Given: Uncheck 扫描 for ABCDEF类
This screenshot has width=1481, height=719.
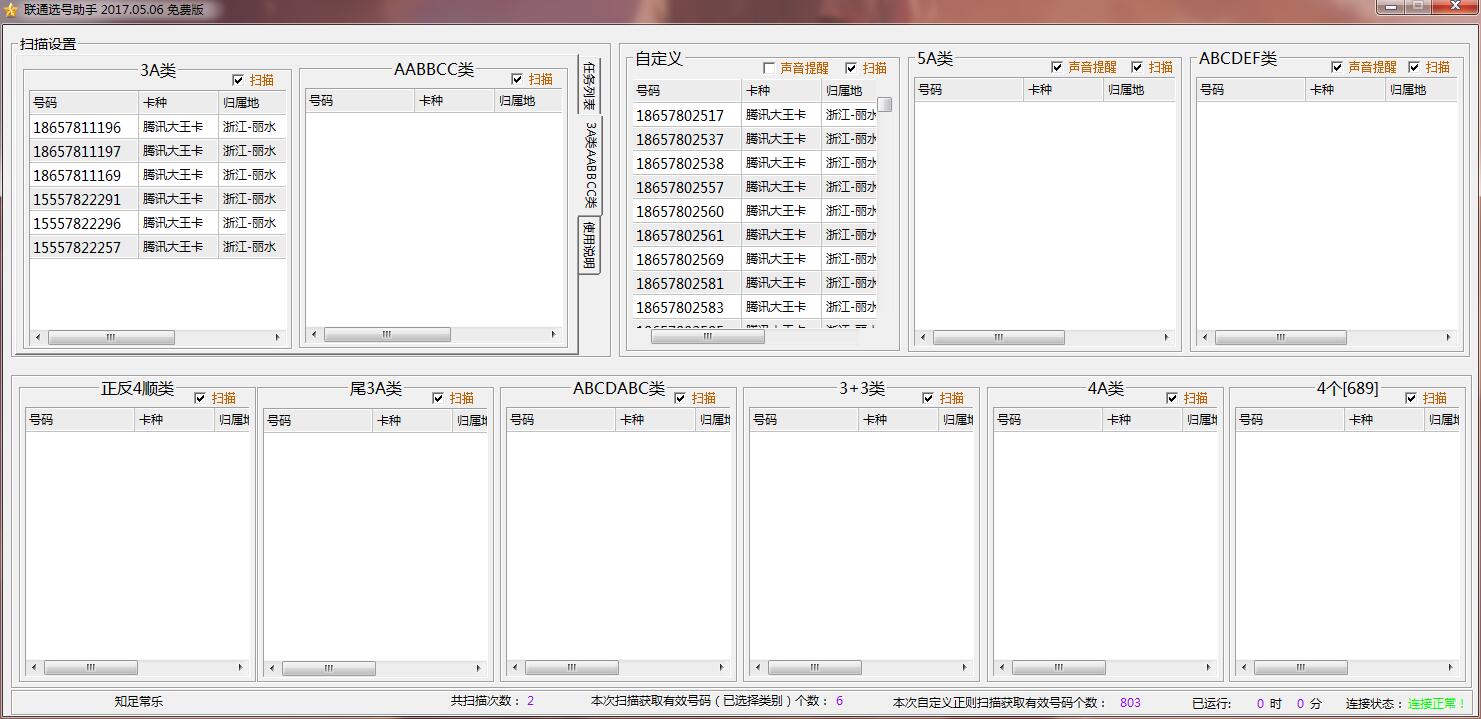Looking at the screenshot, I should click(x=1414, y=67).
